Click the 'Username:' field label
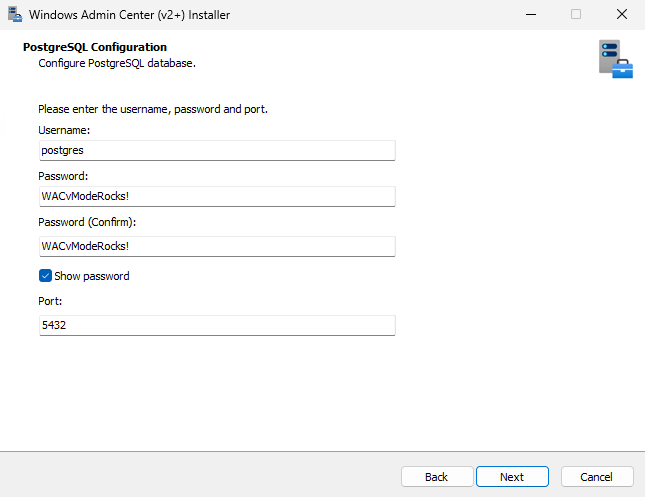 pos(65,130)
